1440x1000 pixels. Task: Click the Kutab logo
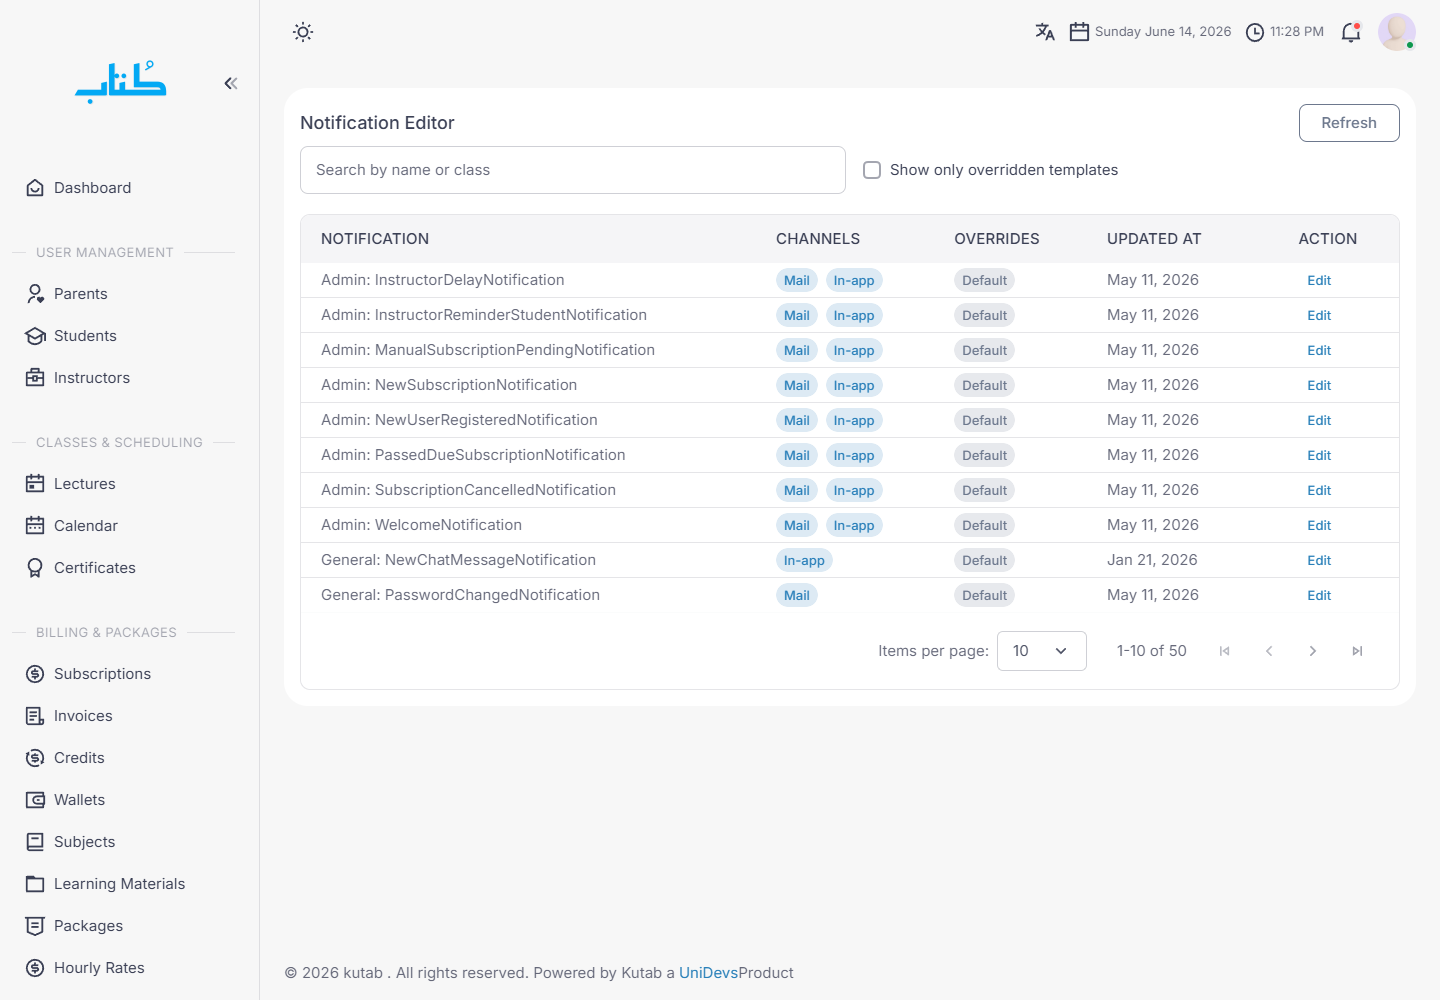121,82
